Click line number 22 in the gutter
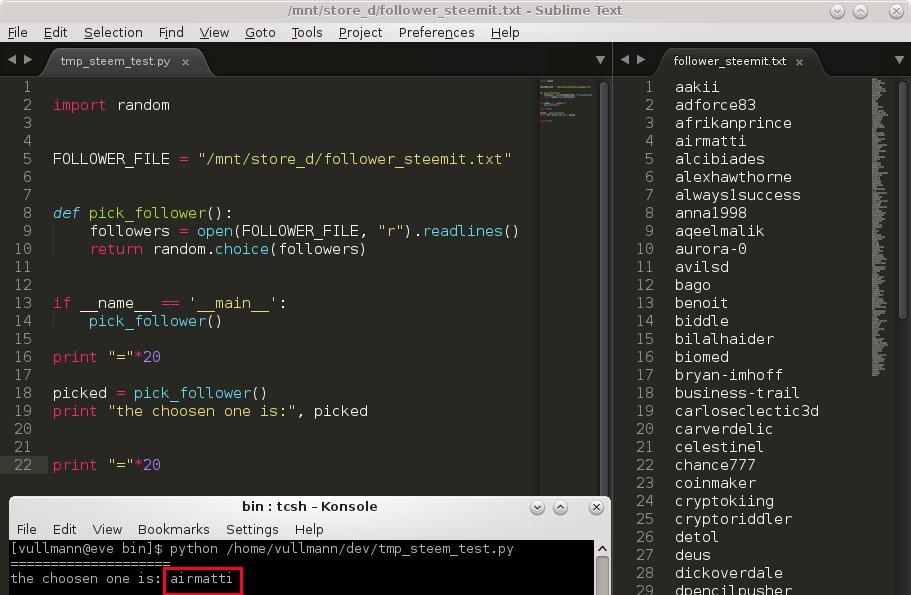This screenshot has width=911, height=595. tap(23, 465)
